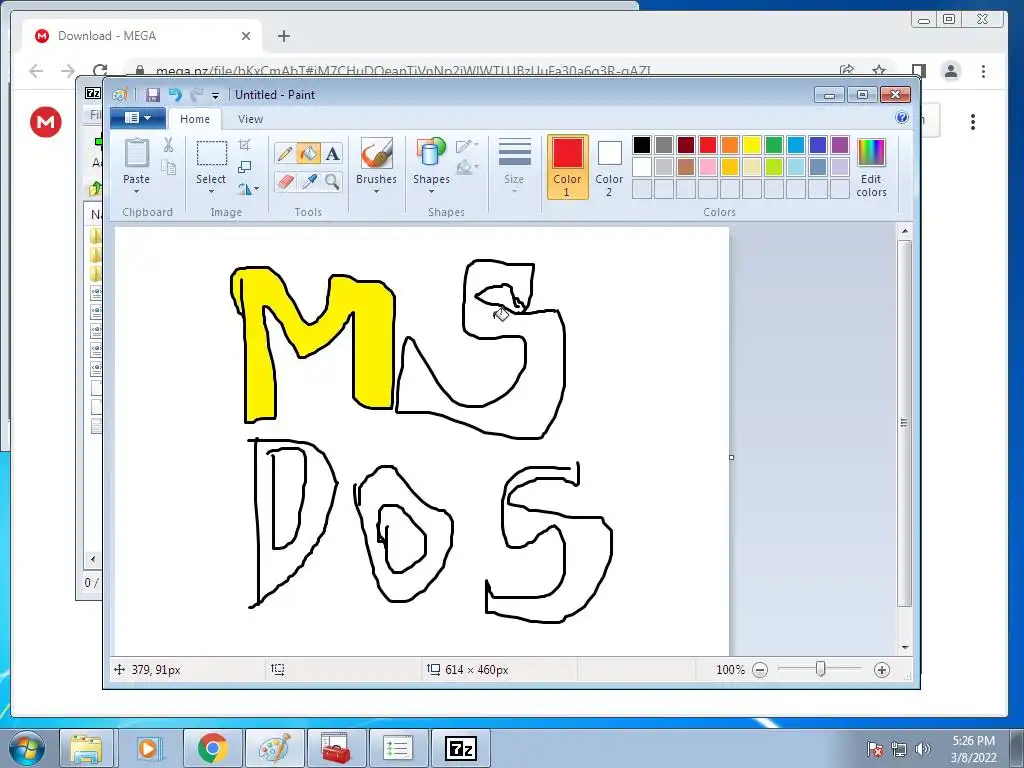Pick the black color swatch
The image size is (1024, 768).
click(642, 145)
